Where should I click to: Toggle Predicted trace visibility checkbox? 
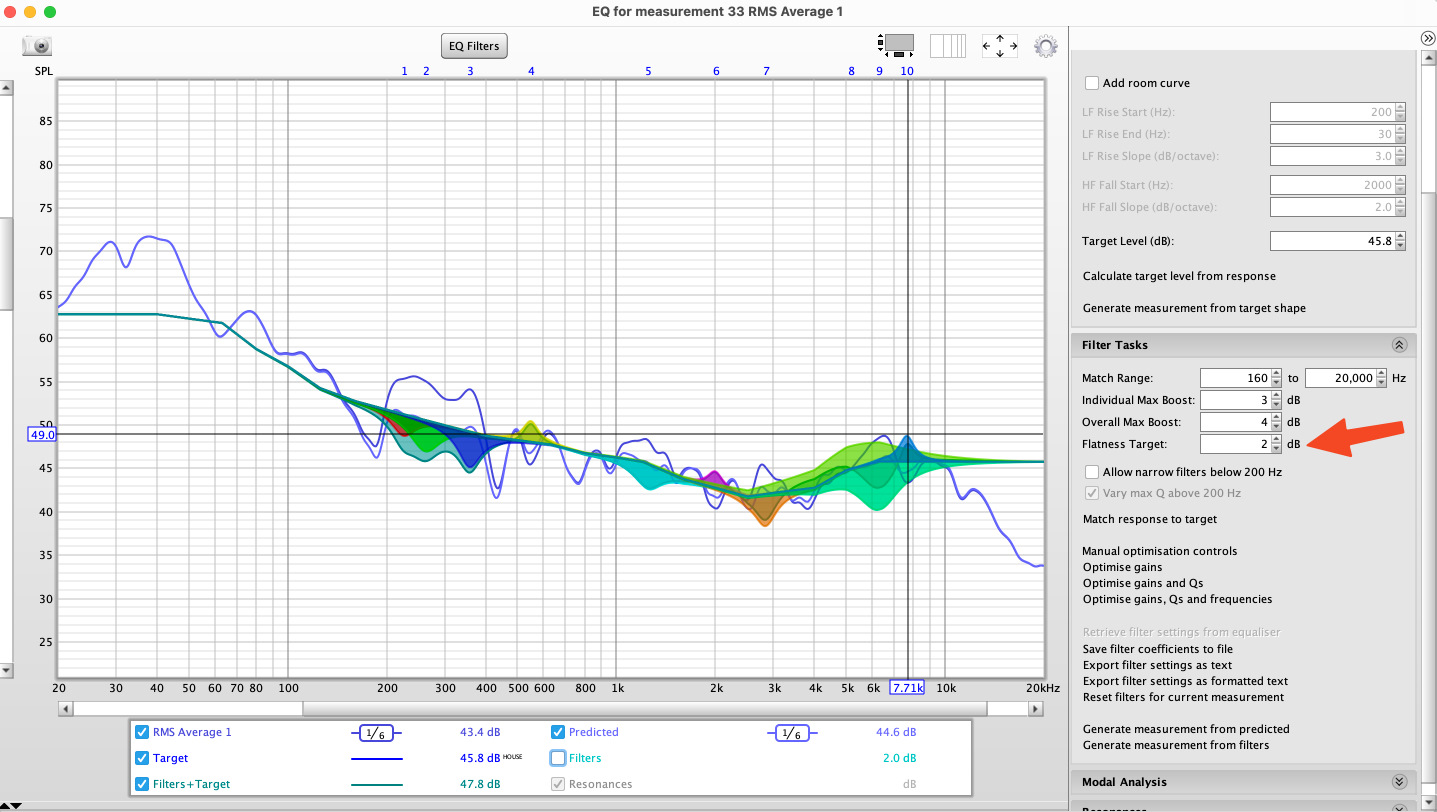pos(558,732)
